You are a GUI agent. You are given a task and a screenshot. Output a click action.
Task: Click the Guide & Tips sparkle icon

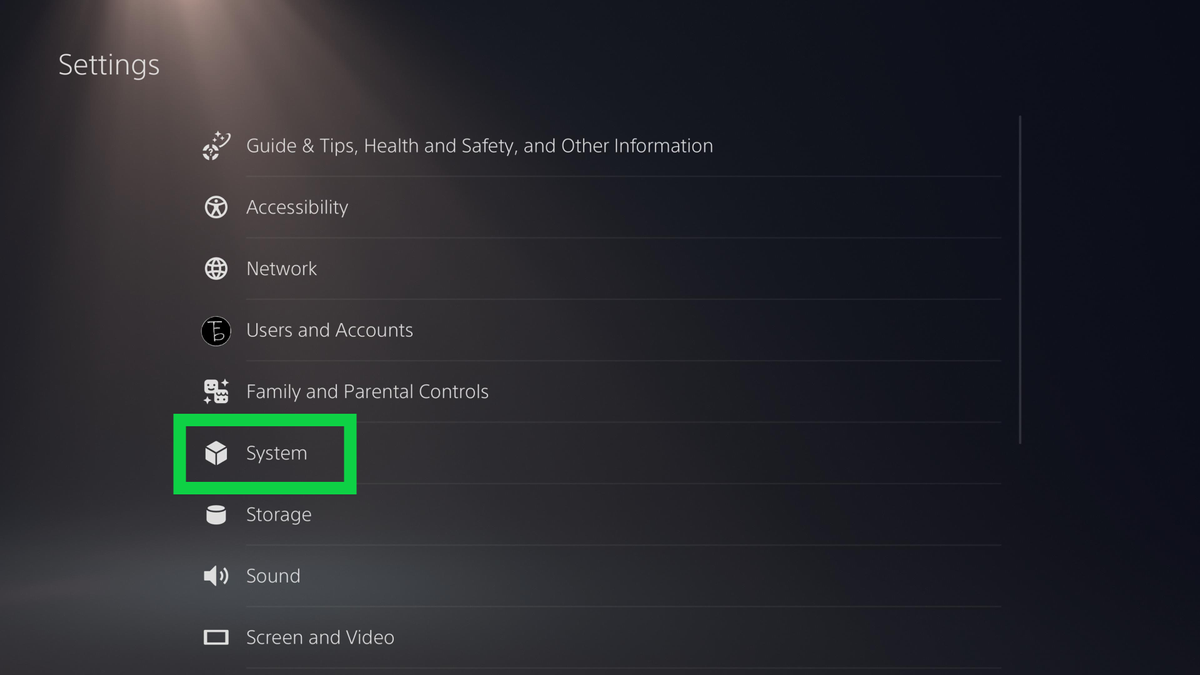coord(216,145)
